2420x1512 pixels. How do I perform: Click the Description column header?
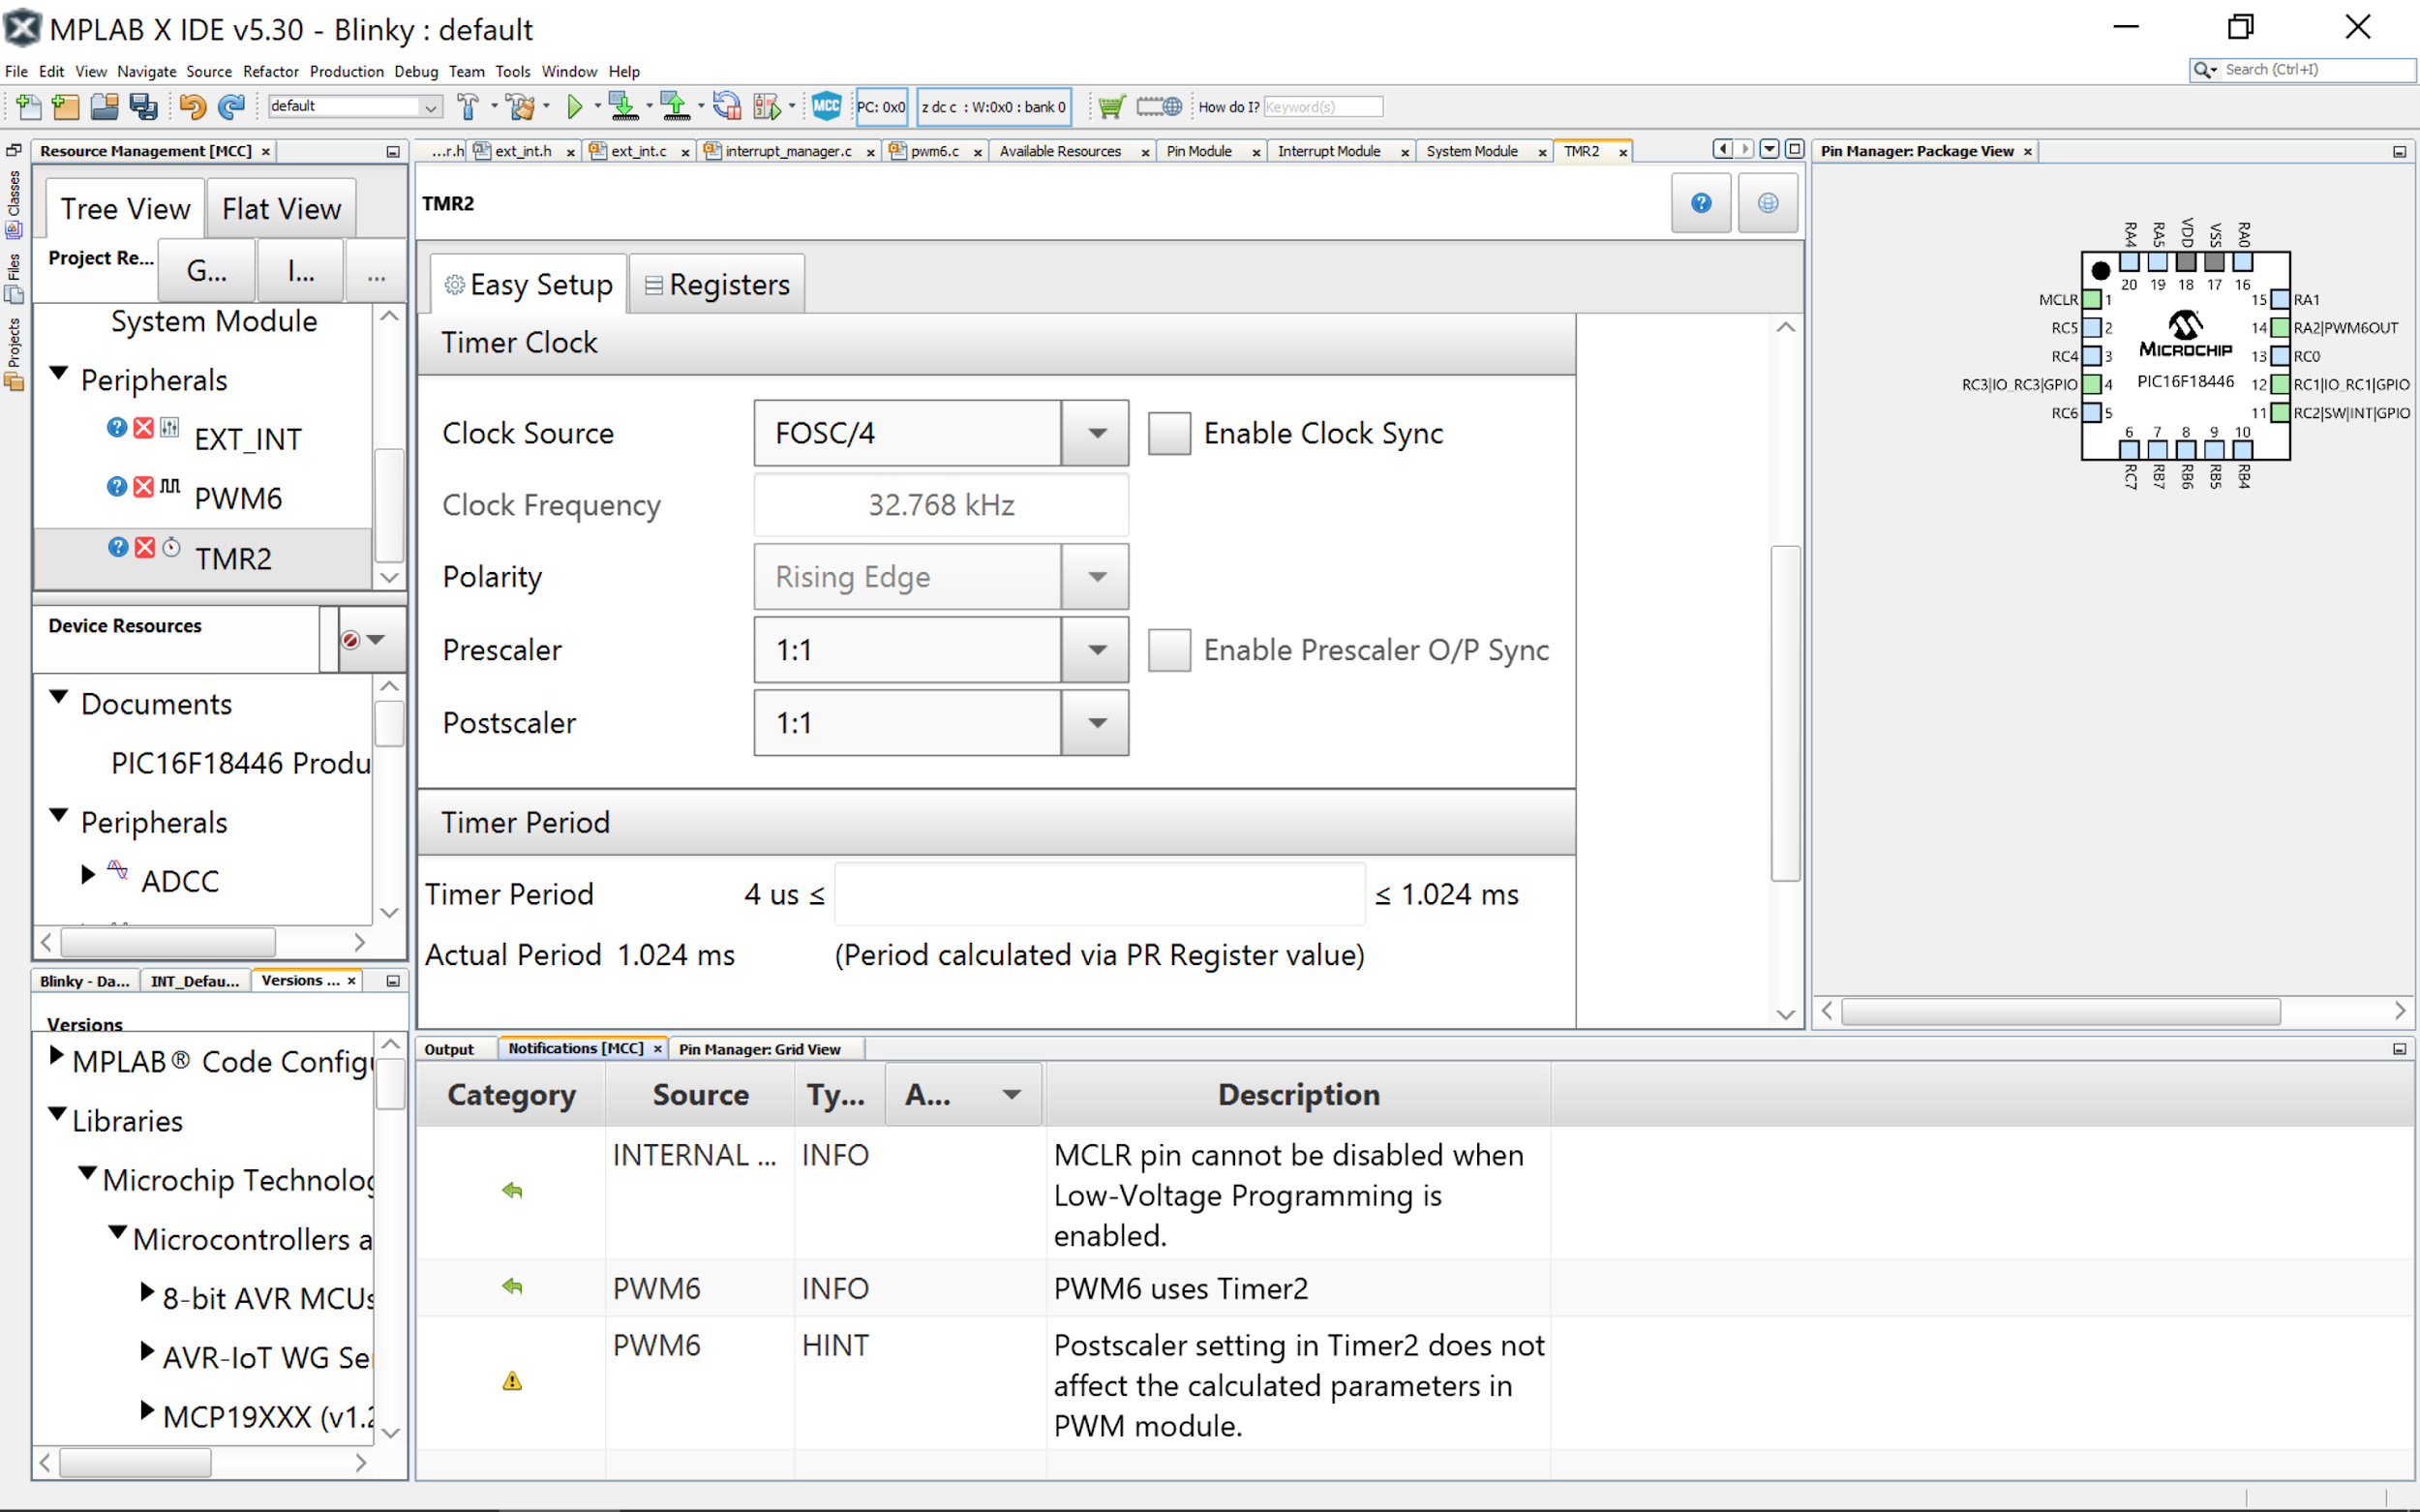coord(1298,1095)
